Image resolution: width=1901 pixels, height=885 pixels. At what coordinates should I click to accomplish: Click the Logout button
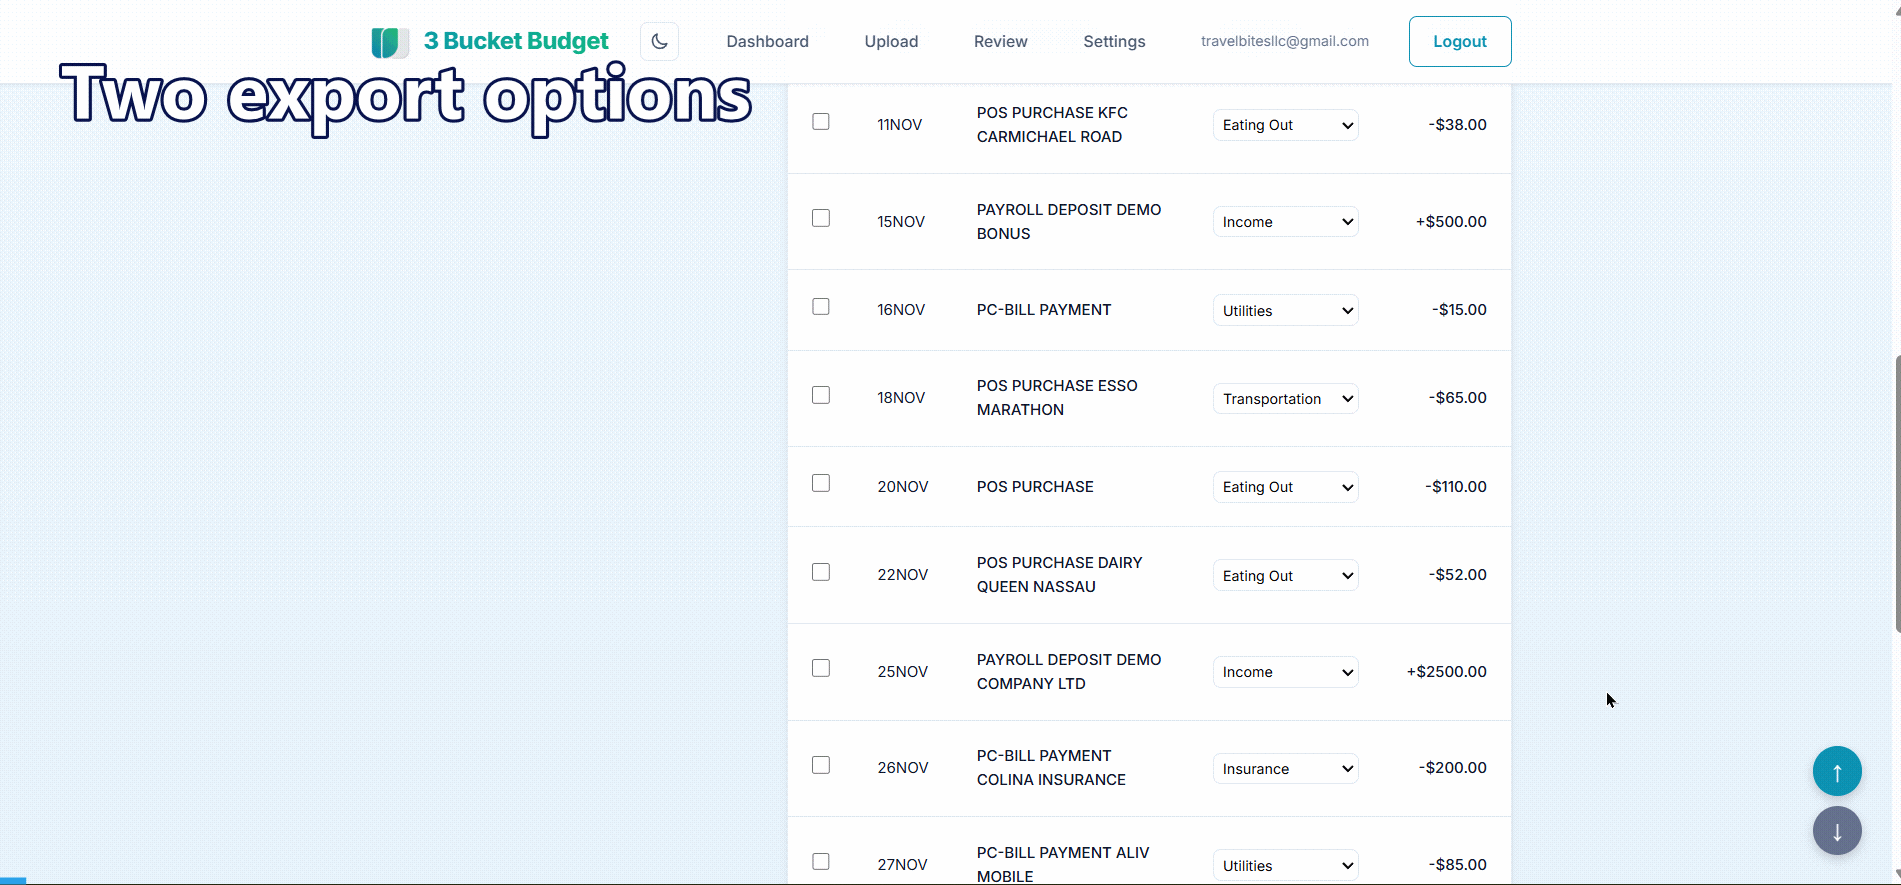1459,42
